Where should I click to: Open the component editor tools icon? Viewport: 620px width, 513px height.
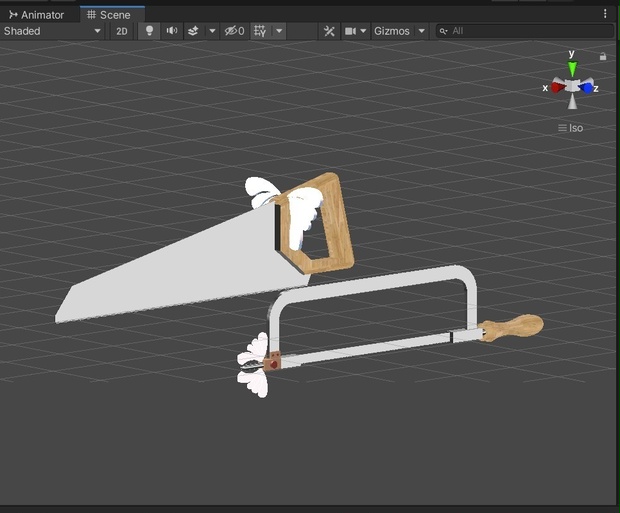[x=329, y=31]
